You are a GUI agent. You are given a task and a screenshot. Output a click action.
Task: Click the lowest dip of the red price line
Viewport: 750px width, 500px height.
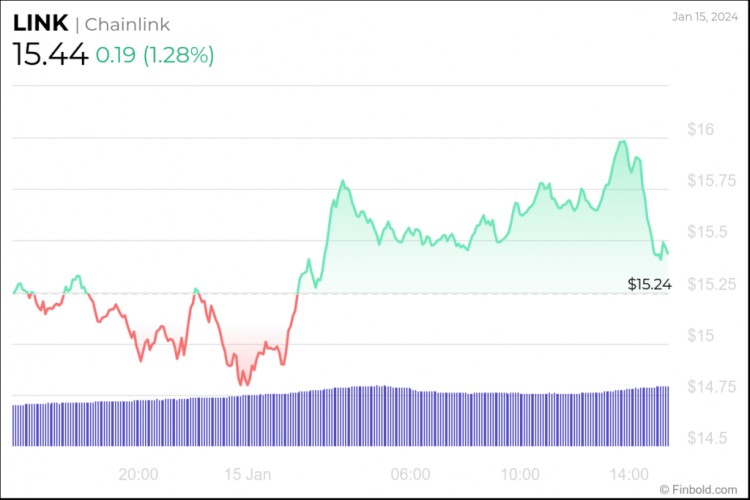pos(243,384)
